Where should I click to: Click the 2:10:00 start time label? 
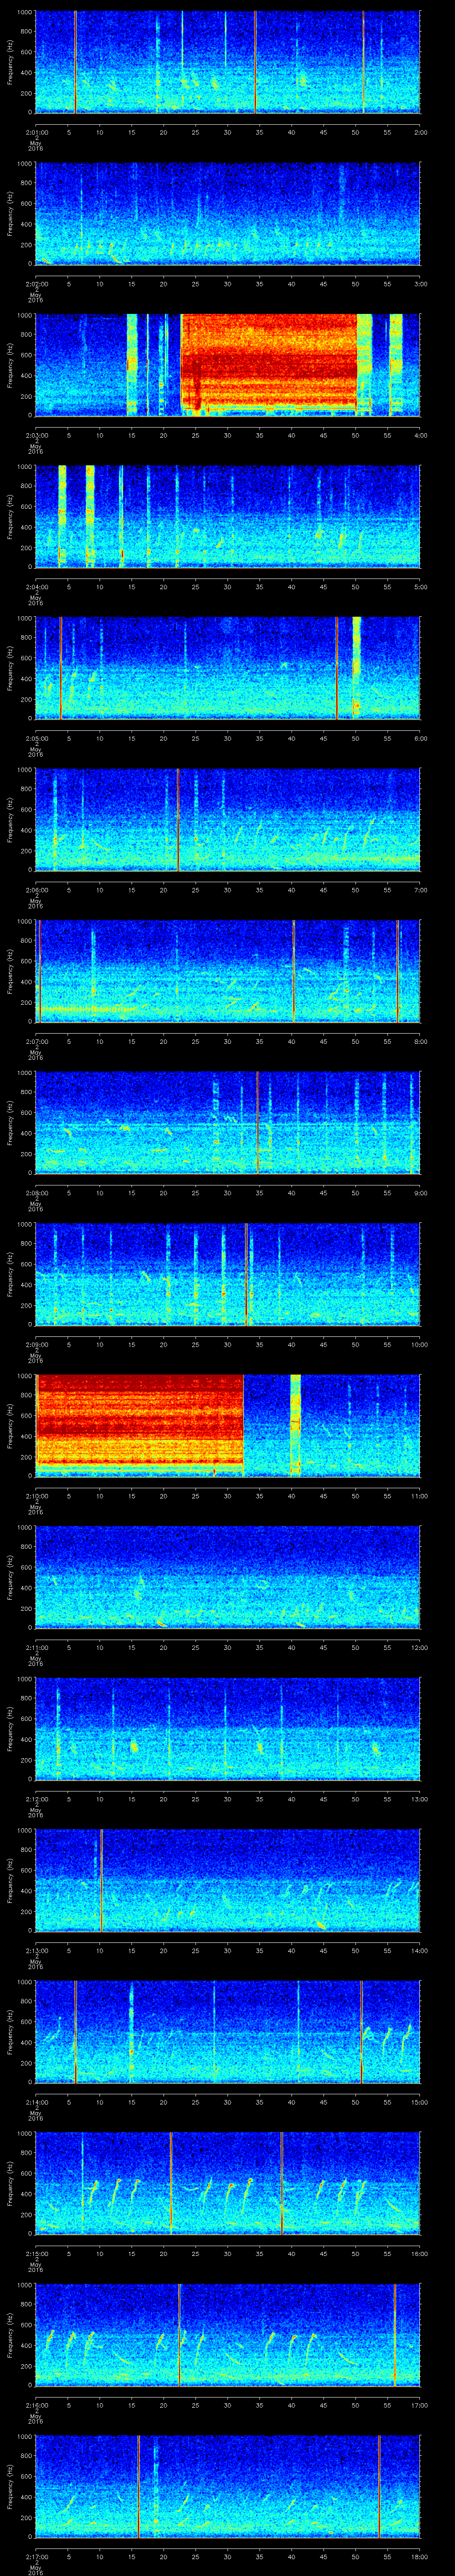point(36,1496)
